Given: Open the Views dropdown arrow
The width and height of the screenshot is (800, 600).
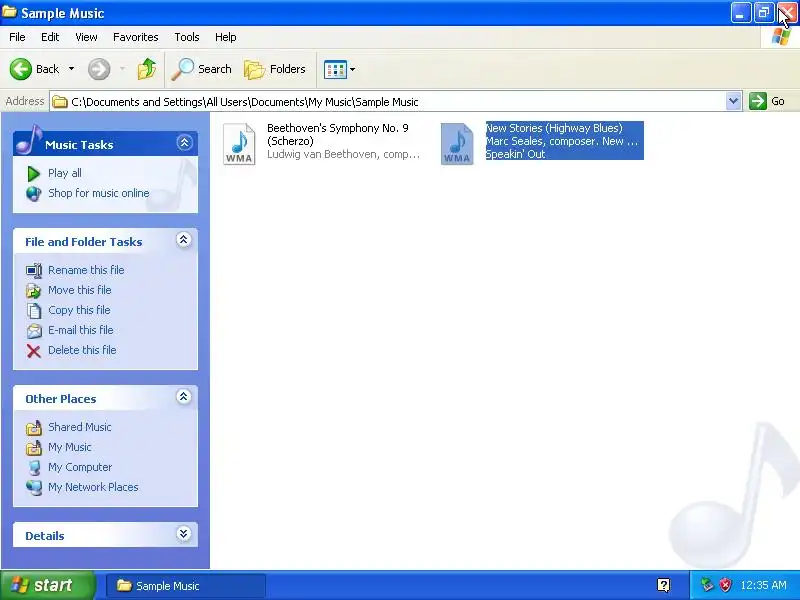Looking at the screenshot, I should (x=352, y=69).
